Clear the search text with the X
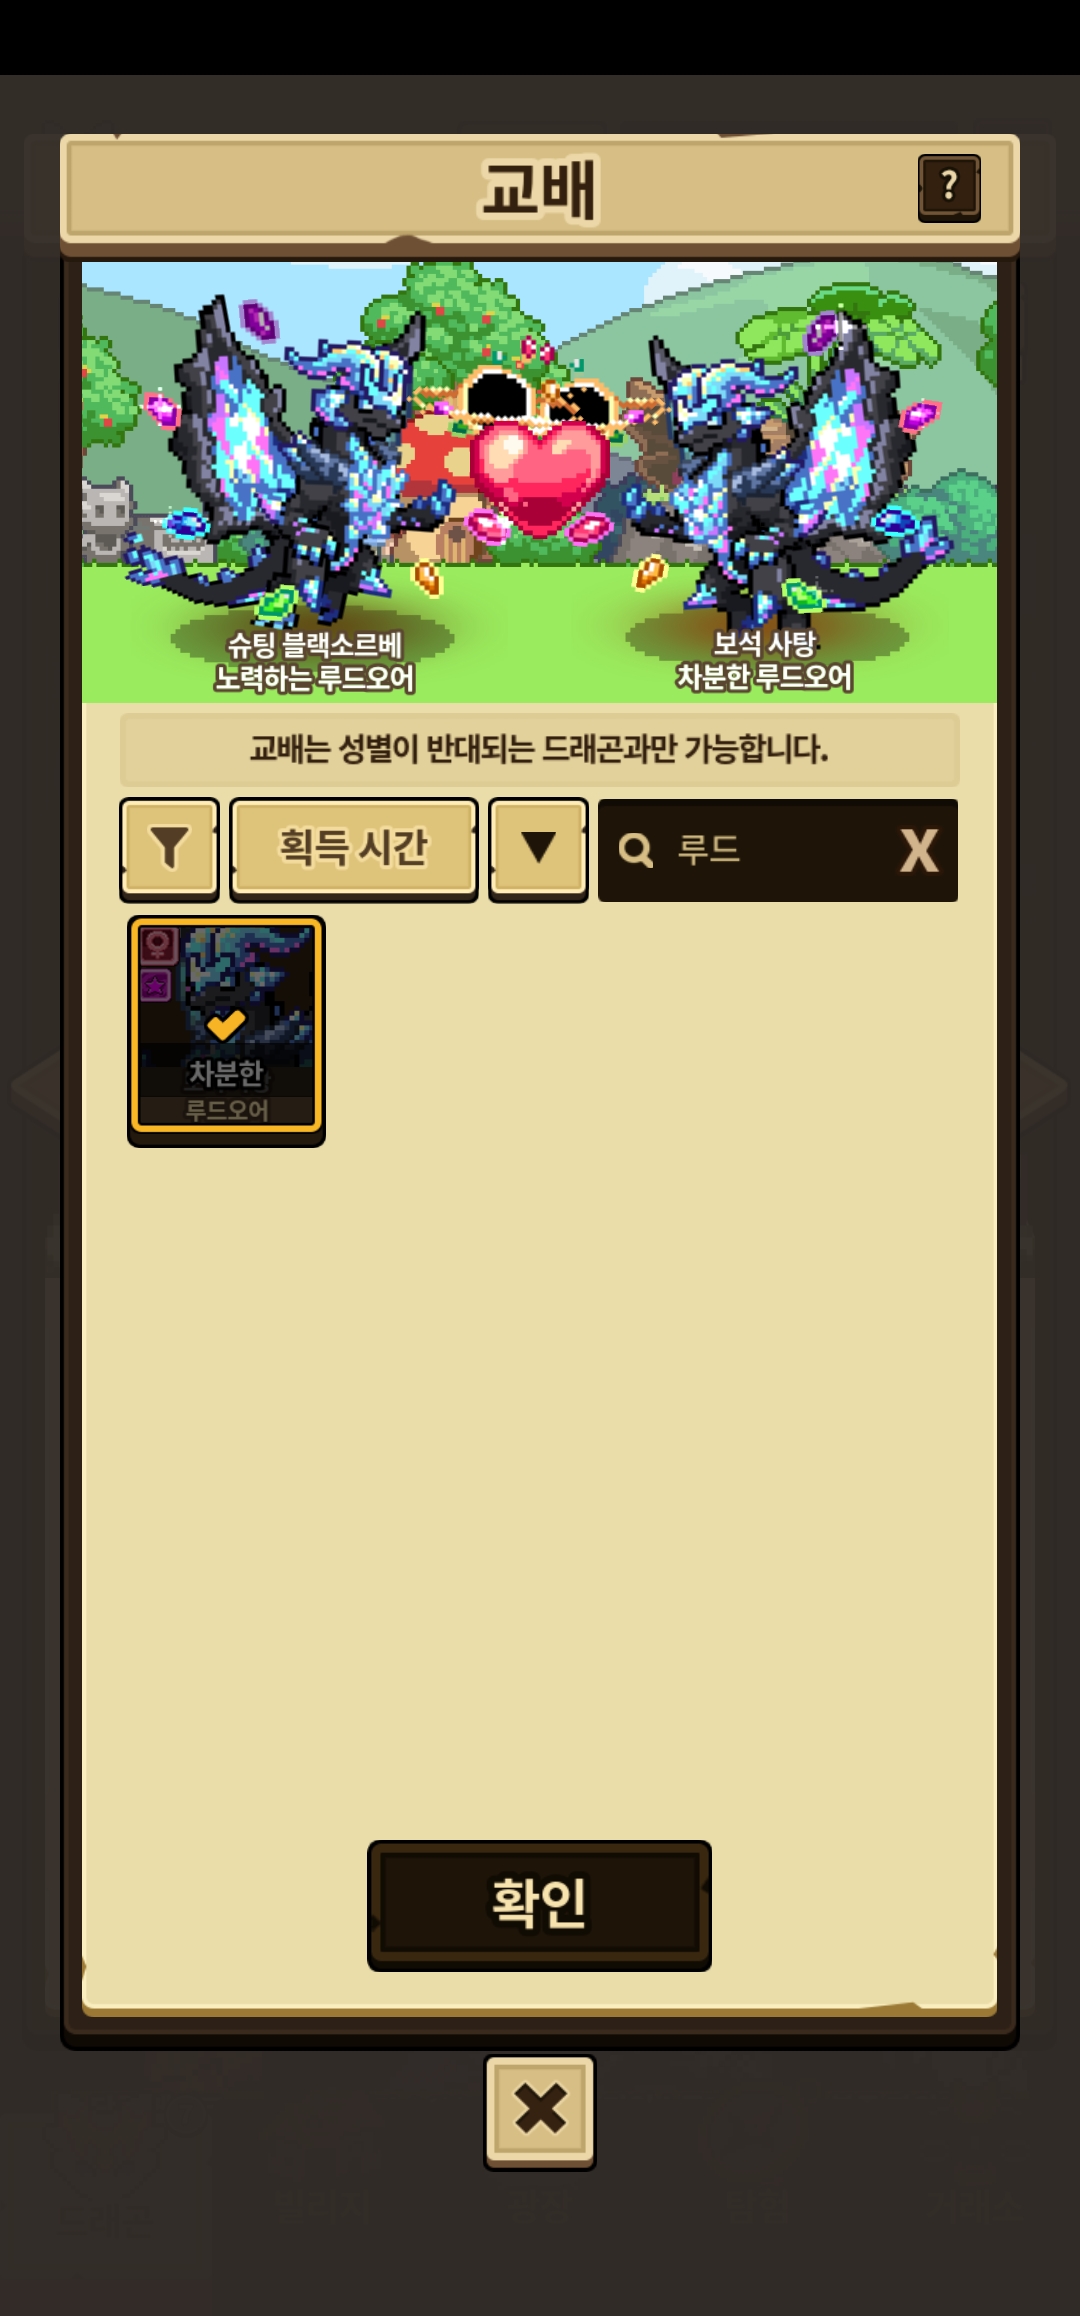Viewport: 1080px width, 2316px height. click(x=919, y=851)
